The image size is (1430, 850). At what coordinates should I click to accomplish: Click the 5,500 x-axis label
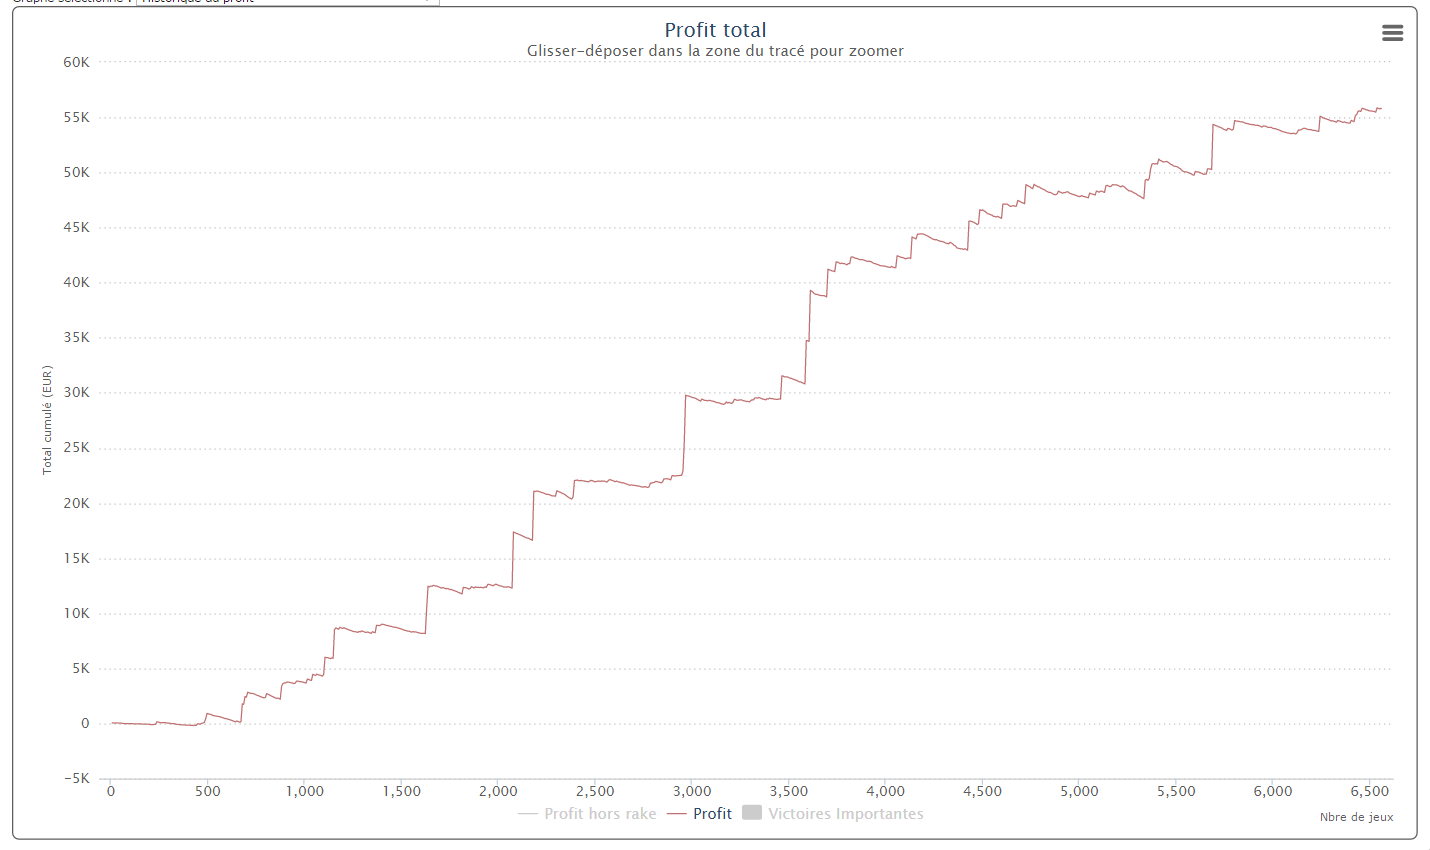1176,791
